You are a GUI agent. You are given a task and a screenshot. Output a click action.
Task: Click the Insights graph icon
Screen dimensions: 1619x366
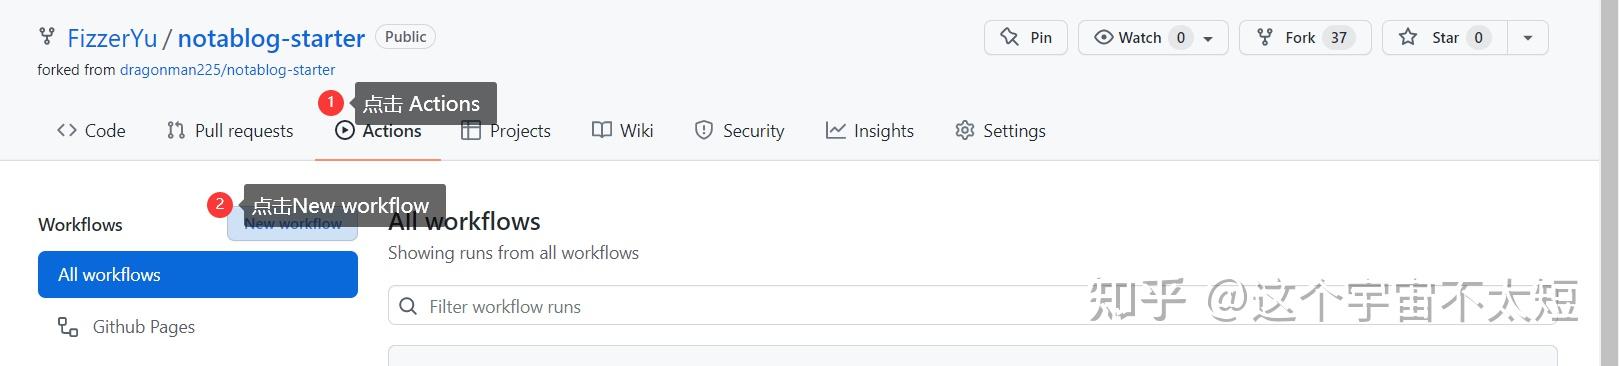(x=835, y=130)
